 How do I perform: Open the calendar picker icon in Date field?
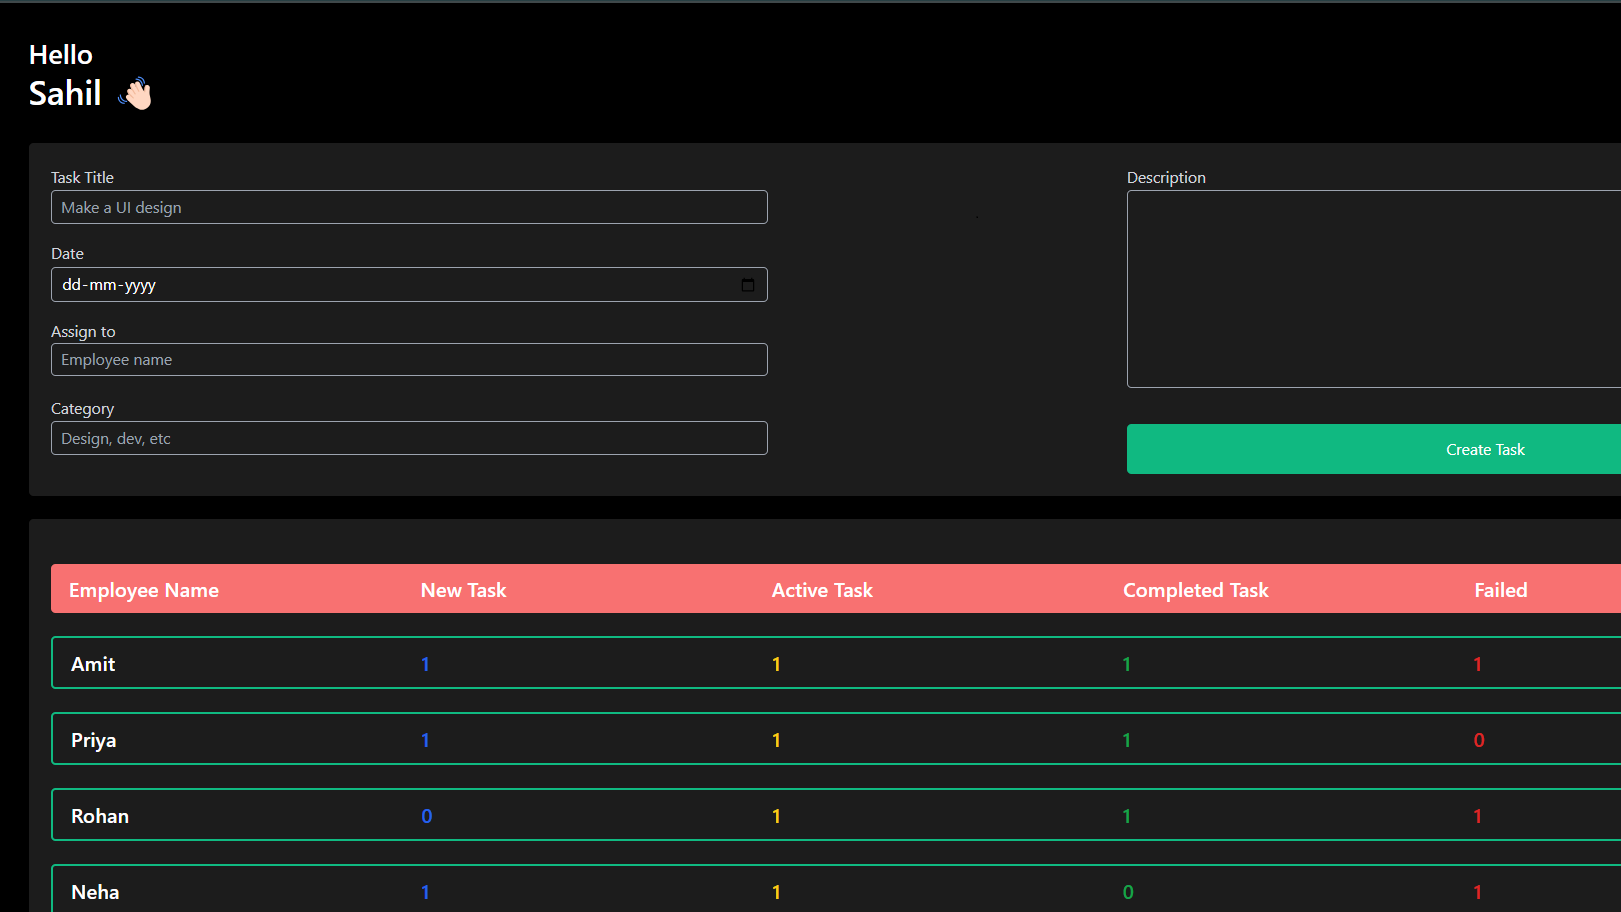(747, 285)
